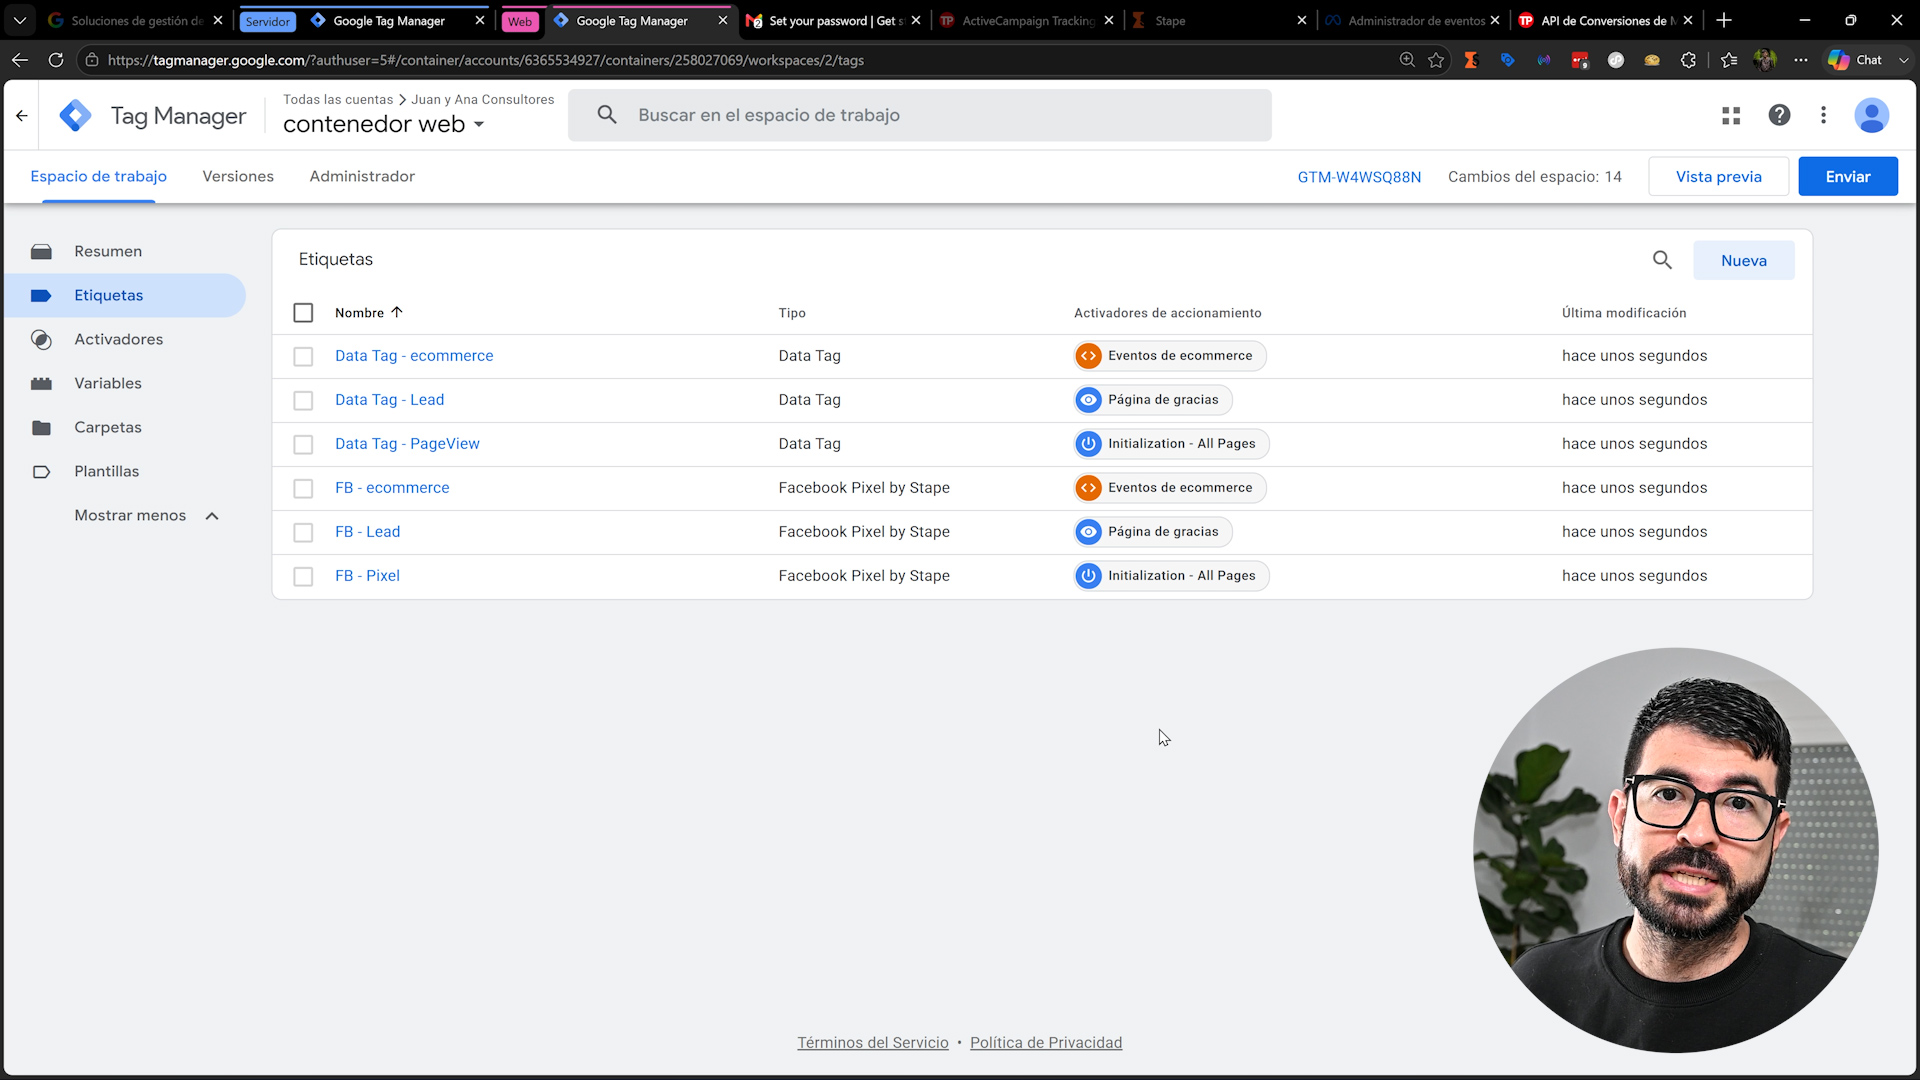Open the Copilot Chat button
Viewport: 1920px width, 1080px height.
coord(1856,60)
